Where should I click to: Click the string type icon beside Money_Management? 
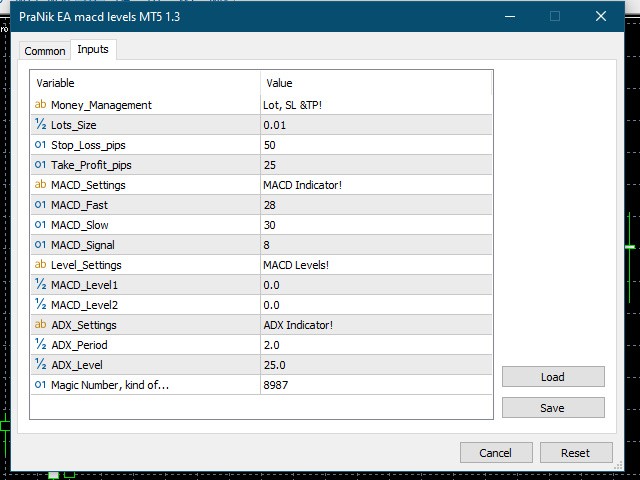(40, 105)
